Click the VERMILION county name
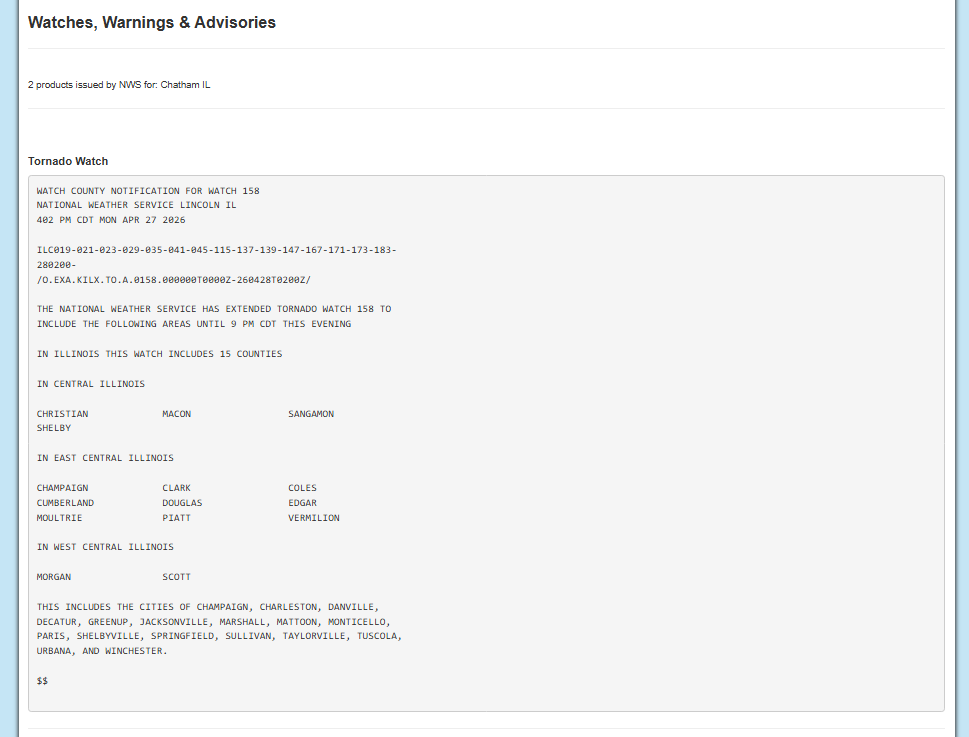969x737 pixels. pyautogui.click(x=314, y=518)
